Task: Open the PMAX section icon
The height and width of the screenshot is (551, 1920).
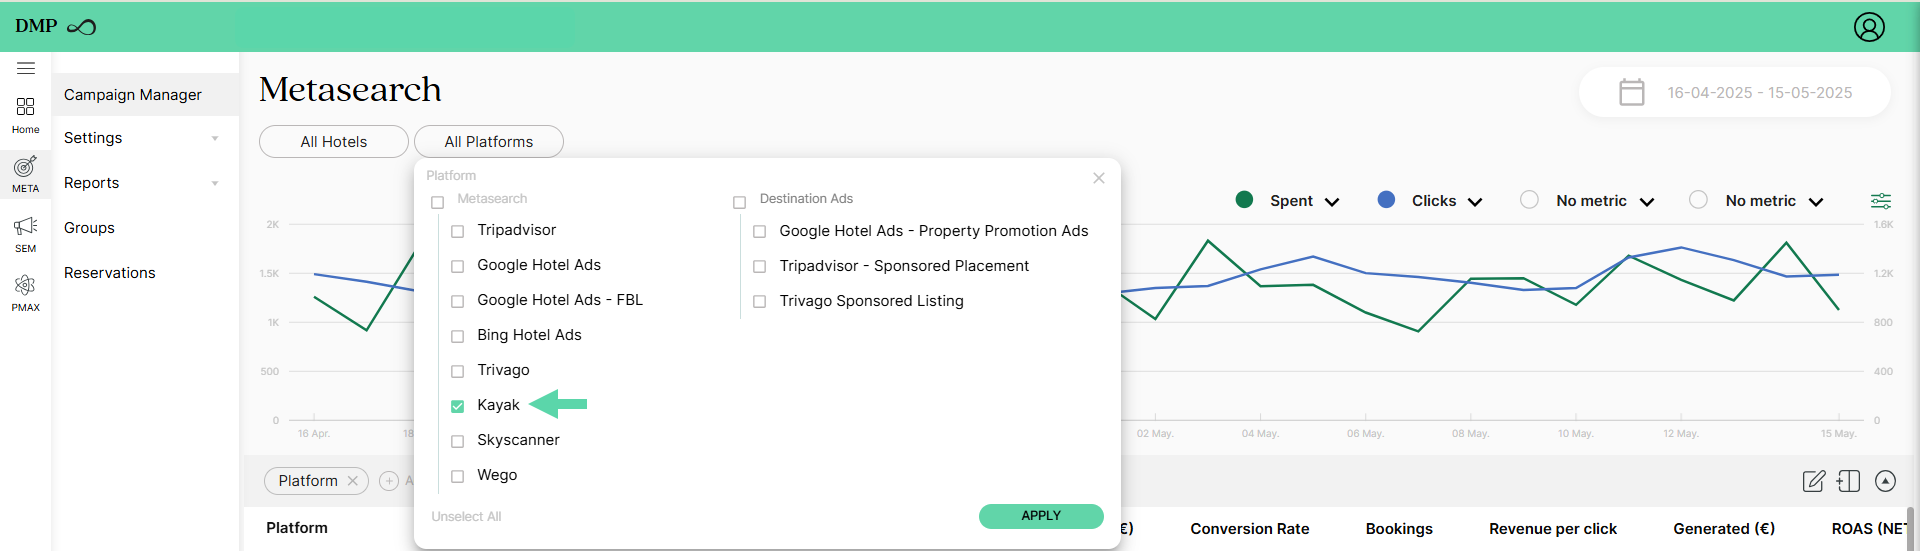Action: point(26,293)
